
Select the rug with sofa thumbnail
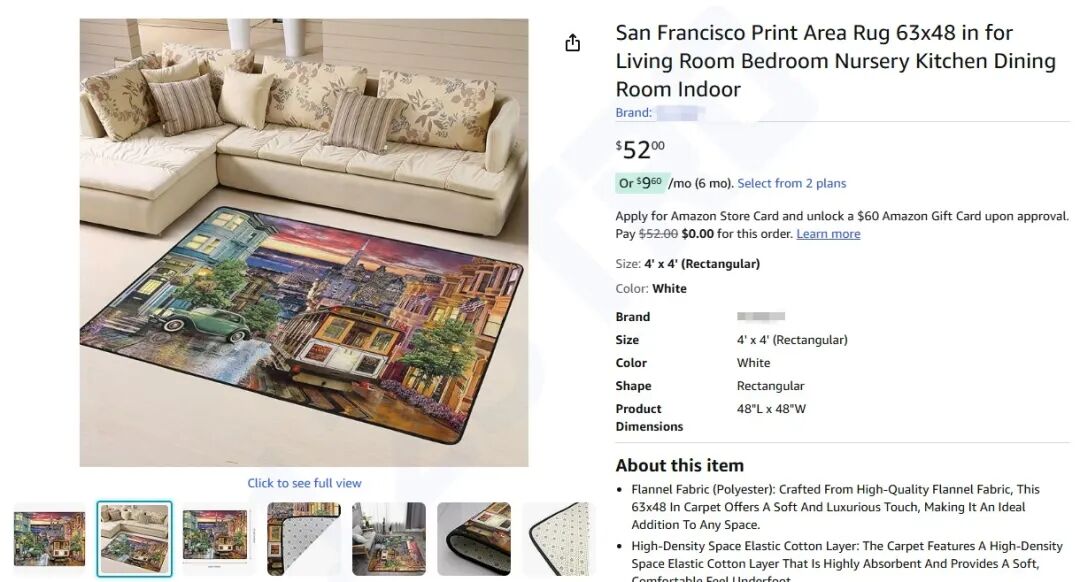coord(134,539)
